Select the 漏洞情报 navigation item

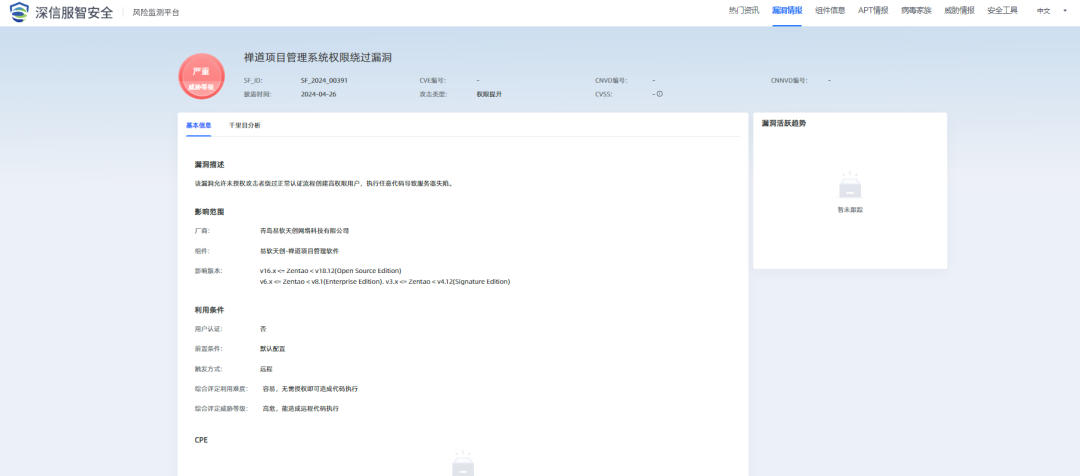tap(787, 10)
